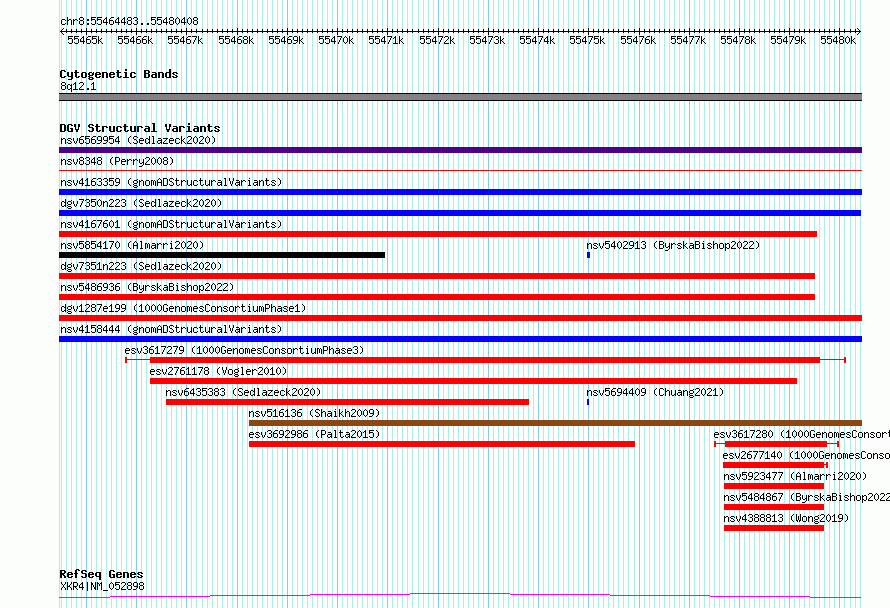Select the red esv3692986 variant bar
The width and height of the screenshot is (890, 608).
pyautogui.click(x=442, y=444)
